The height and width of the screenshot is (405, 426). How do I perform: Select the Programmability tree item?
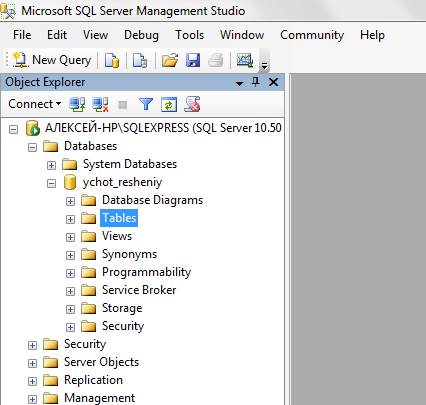coord(146,272)
